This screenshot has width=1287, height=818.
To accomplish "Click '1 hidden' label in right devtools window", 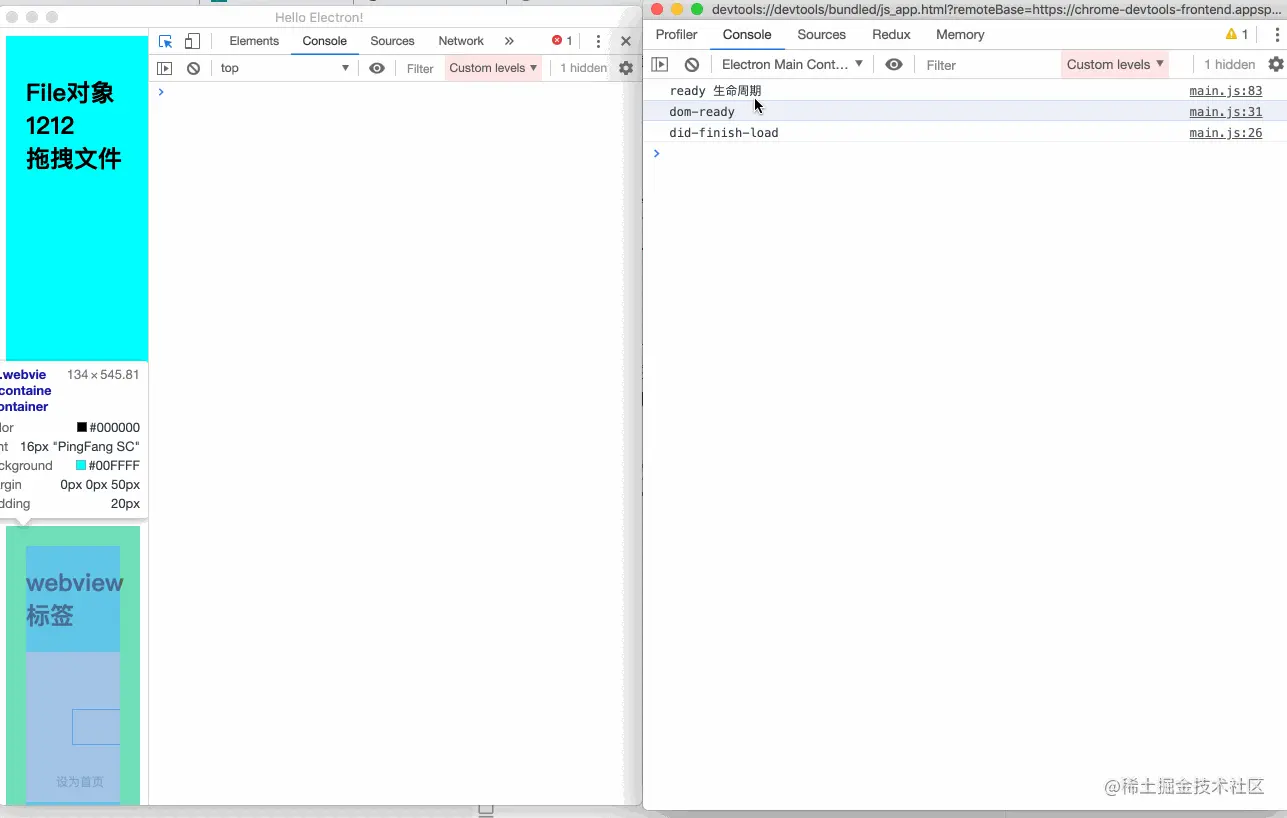I will click(1229, 64).
